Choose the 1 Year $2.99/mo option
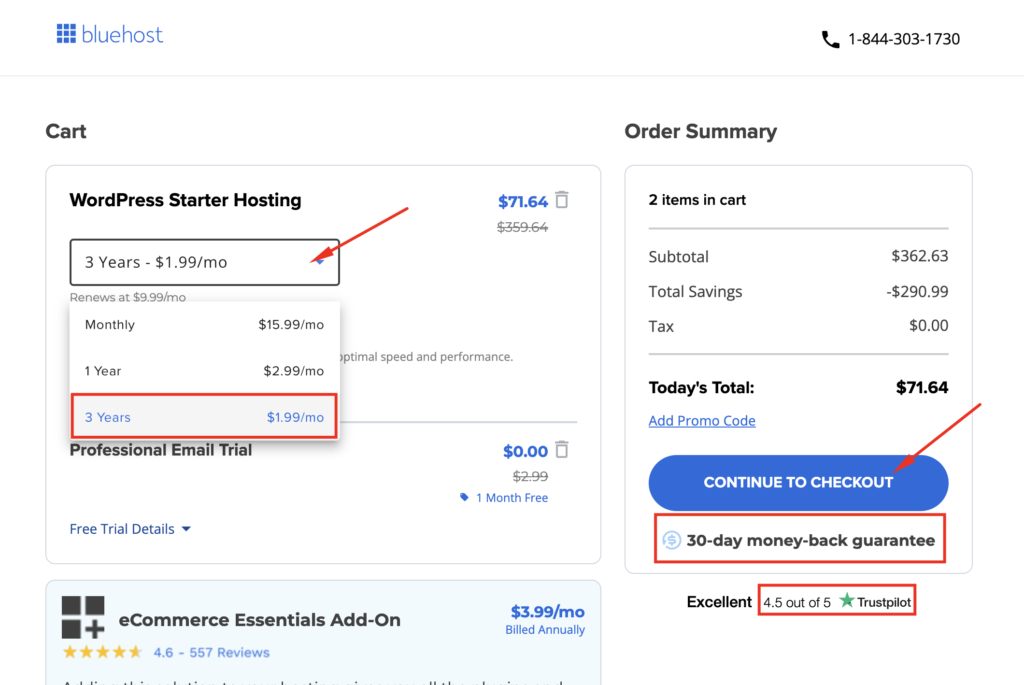Viewport: 1024px width, 685px height. coord(204,371)
